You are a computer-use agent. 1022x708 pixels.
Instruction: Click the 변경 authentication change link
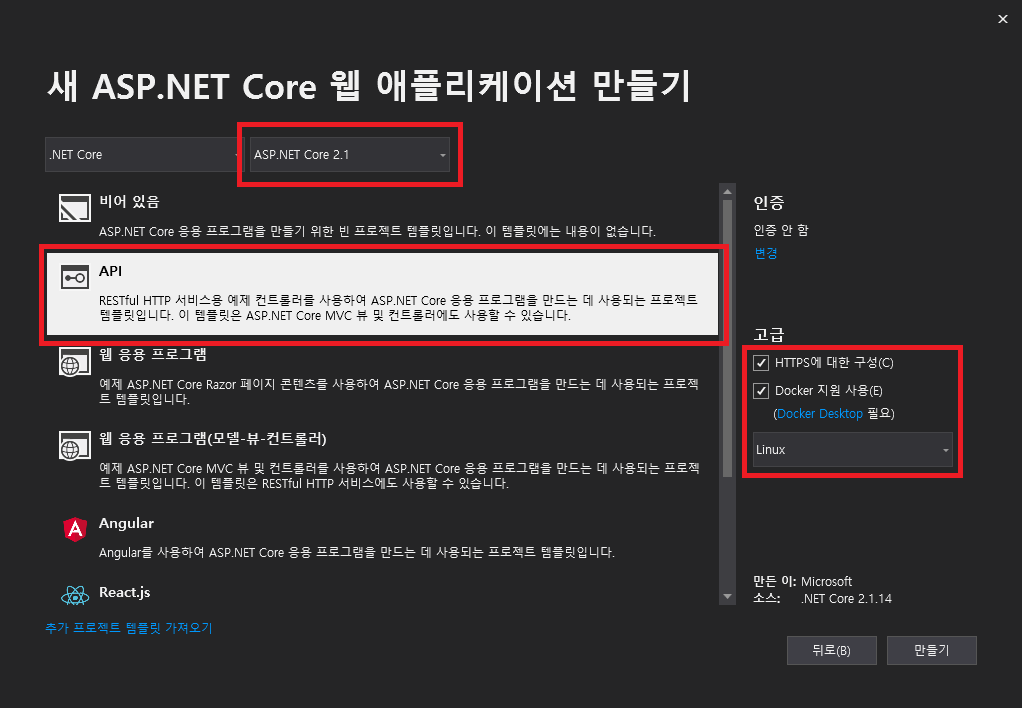point(766,253)
